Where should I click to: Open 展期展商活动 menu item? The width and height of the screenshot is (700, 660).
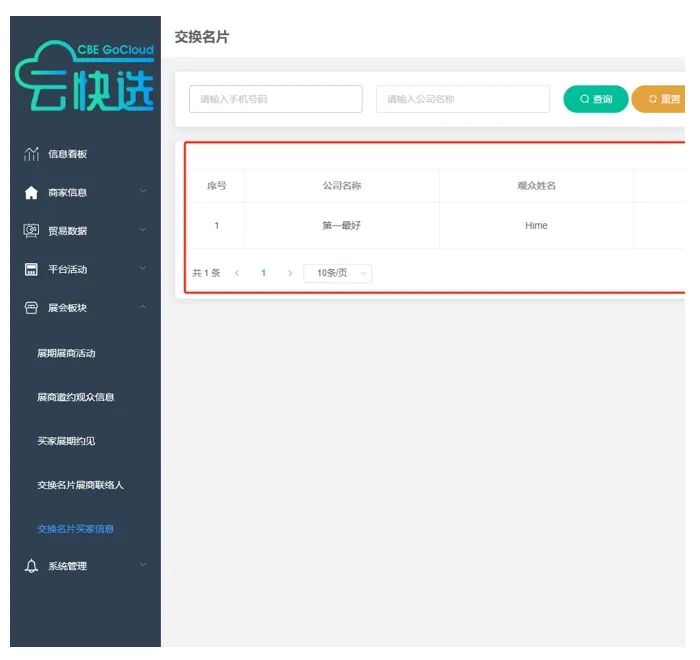tap(66, 353)
